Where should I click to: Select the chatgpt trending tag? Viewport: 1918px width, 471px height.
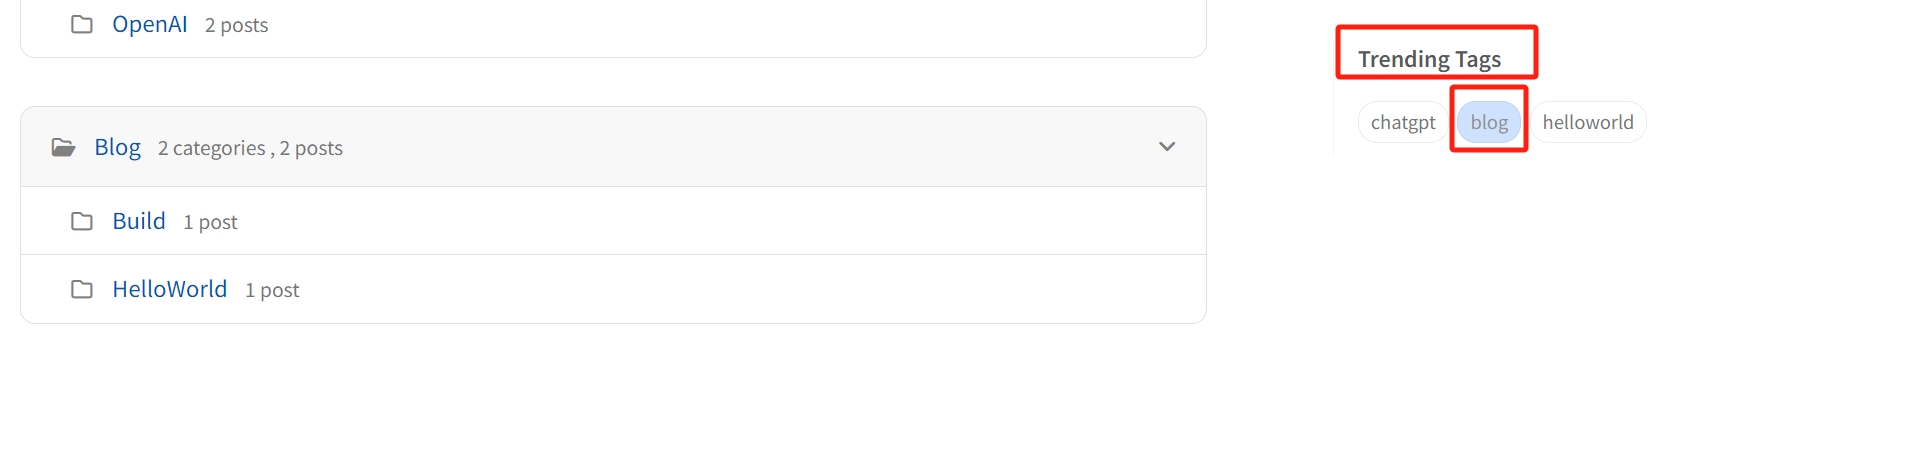pos(1402,122)
